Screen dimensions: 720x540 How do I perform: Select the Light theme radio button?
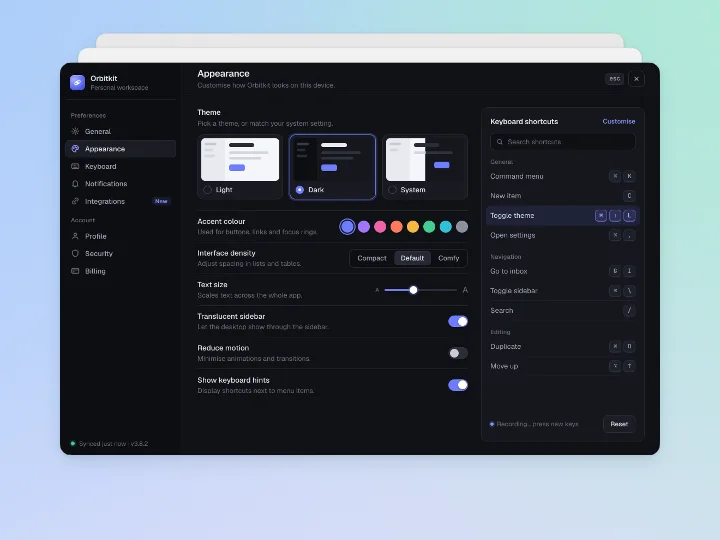(x=208, y=190)
